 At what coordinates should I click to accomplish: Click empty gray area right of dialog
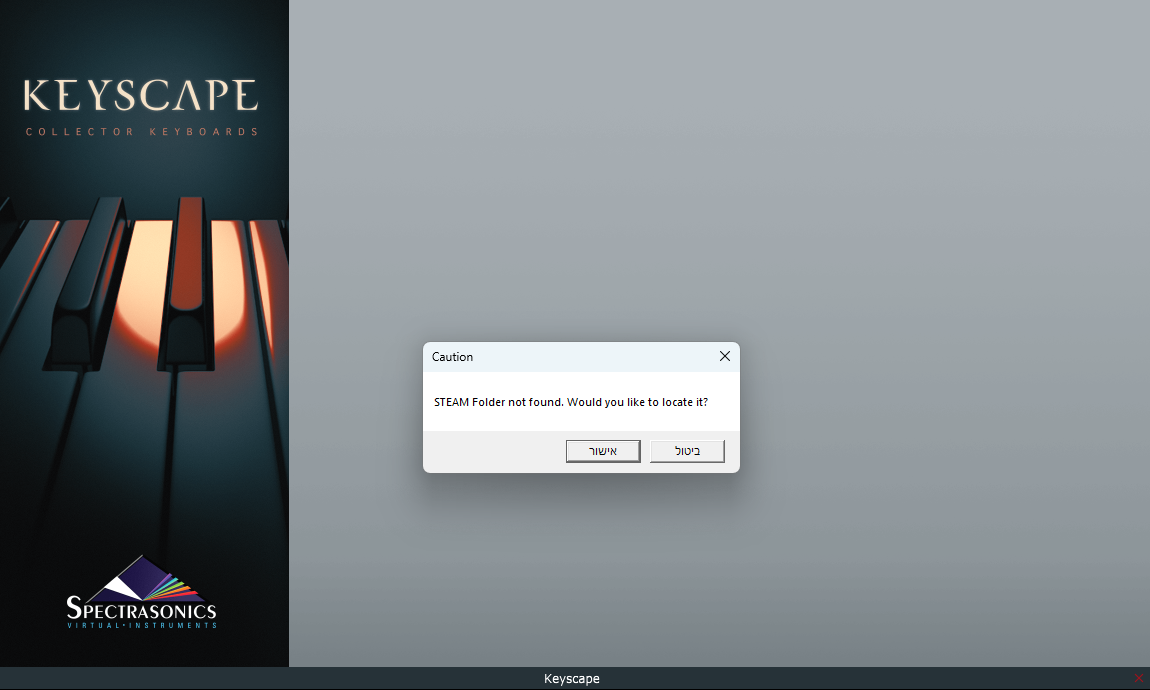coord(940,400)
